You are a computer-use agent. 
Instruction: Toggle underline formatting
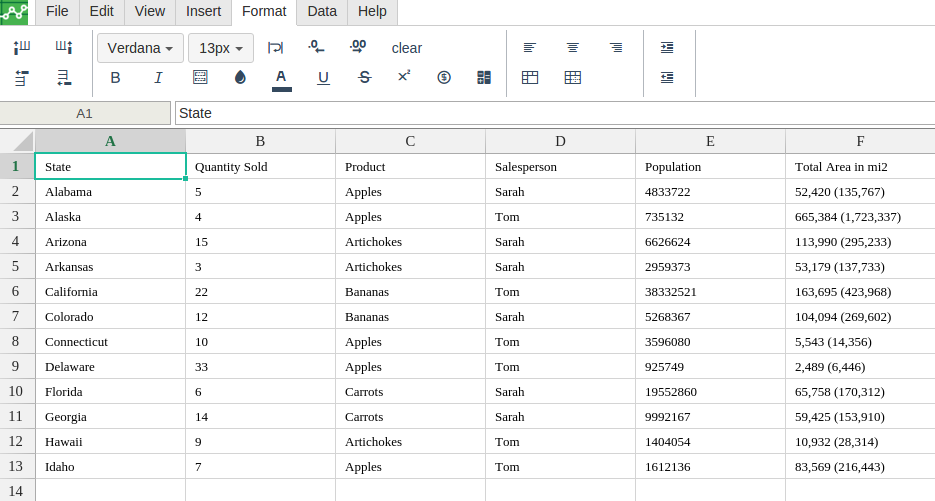[x=323, y=78]
